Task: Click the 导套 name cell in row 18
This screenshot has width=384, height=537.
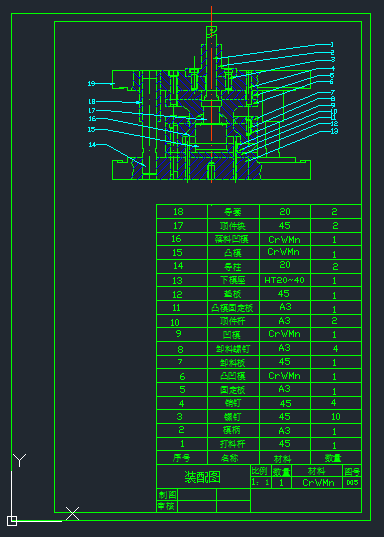Action: (233, 212)
